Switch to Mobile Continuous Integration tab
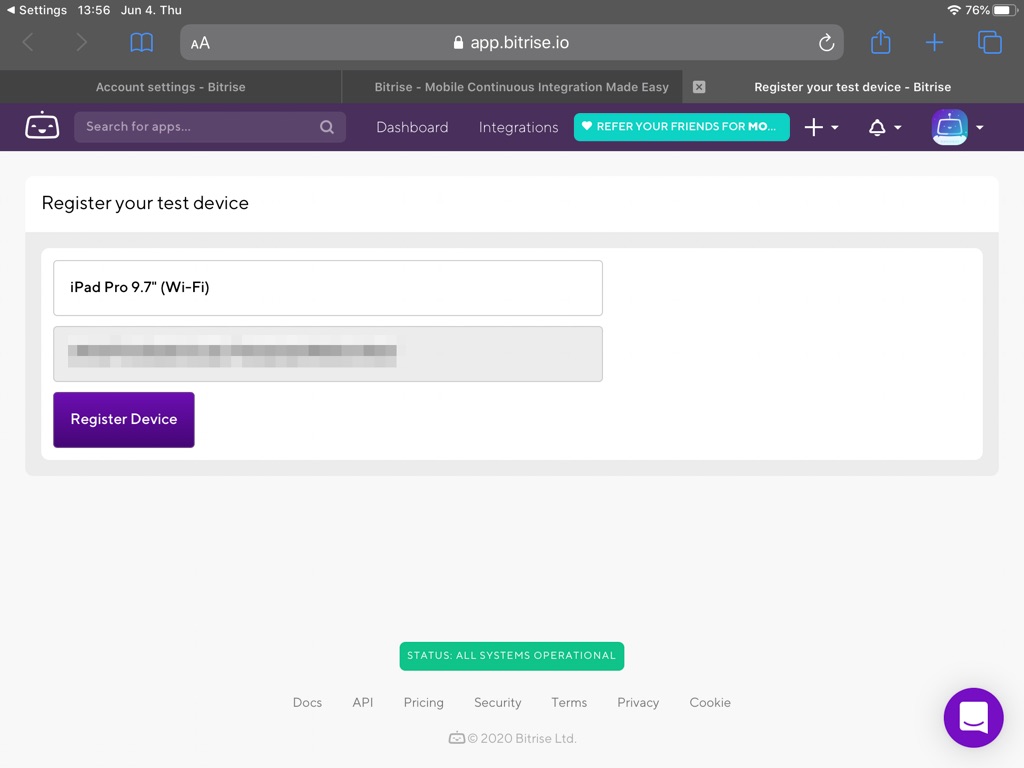This screenshot has width=1024, height=768. coord(521,87)
